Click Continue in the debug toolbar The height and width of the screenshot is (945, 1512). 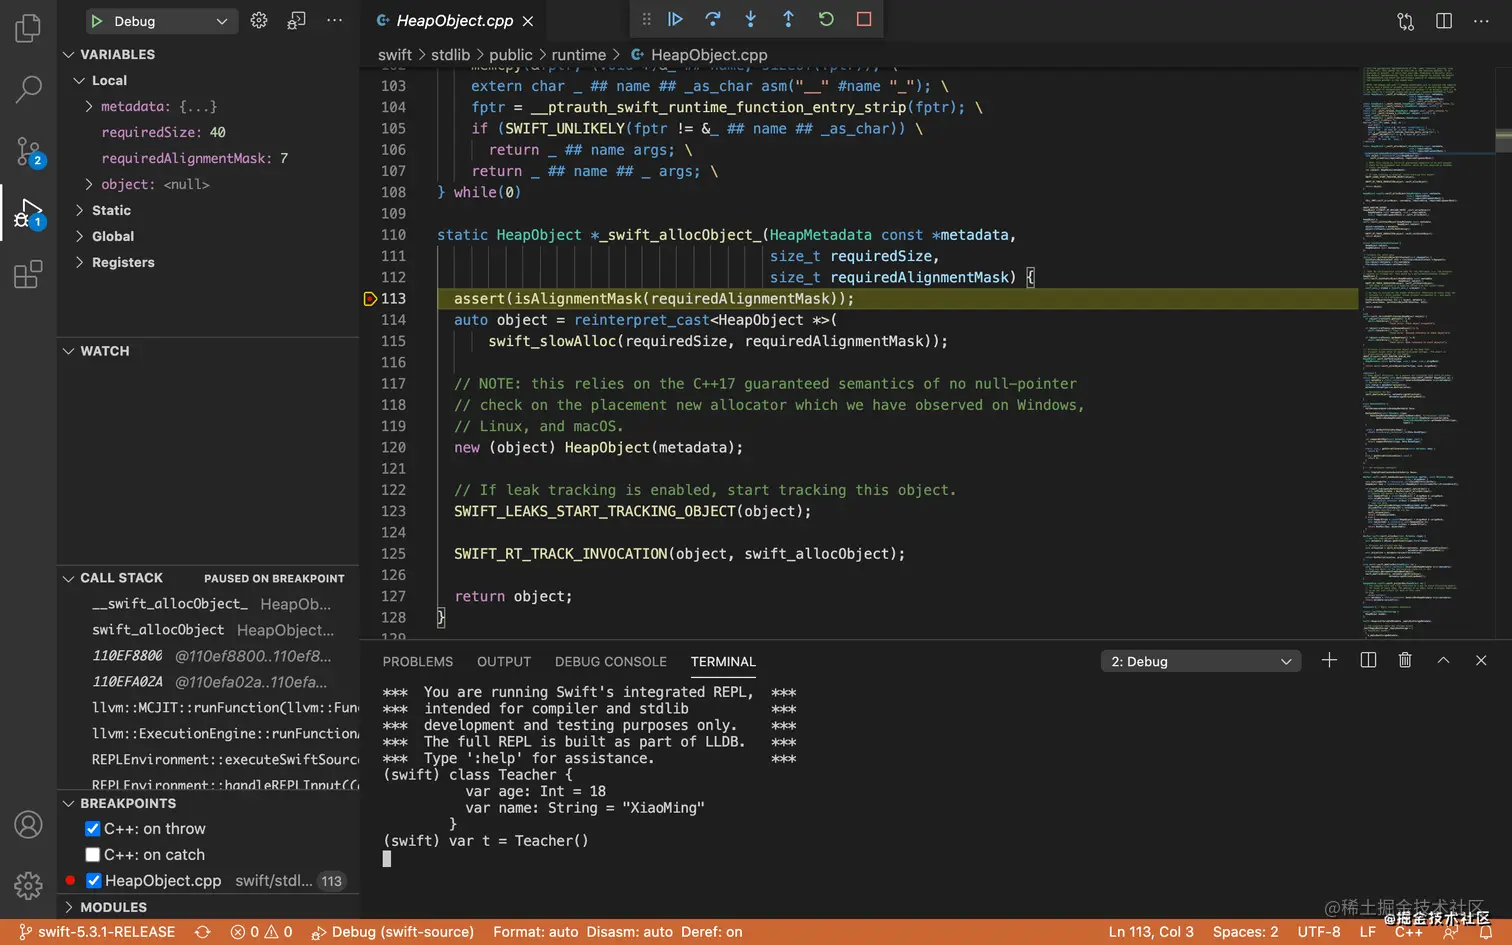pyautogui.click(x=676, y=19)
